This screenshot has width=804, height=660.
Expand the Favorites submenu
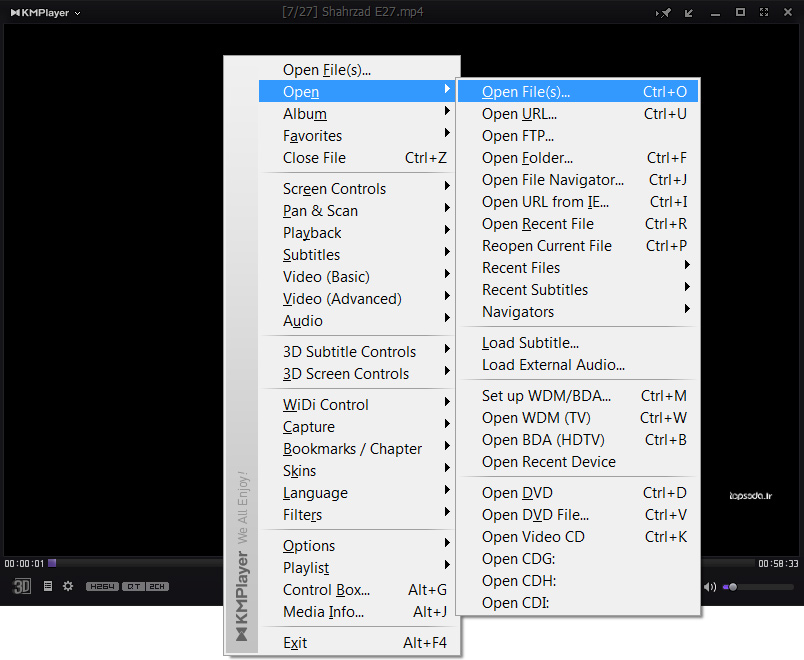[358, 136]
